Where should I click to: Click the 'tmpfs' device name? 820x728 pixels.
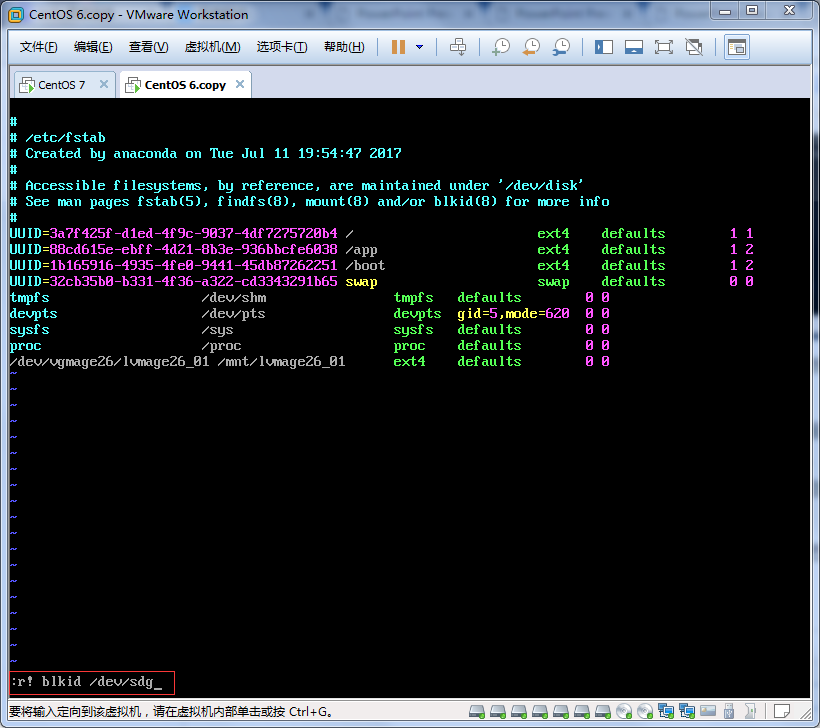pos(30,298)
